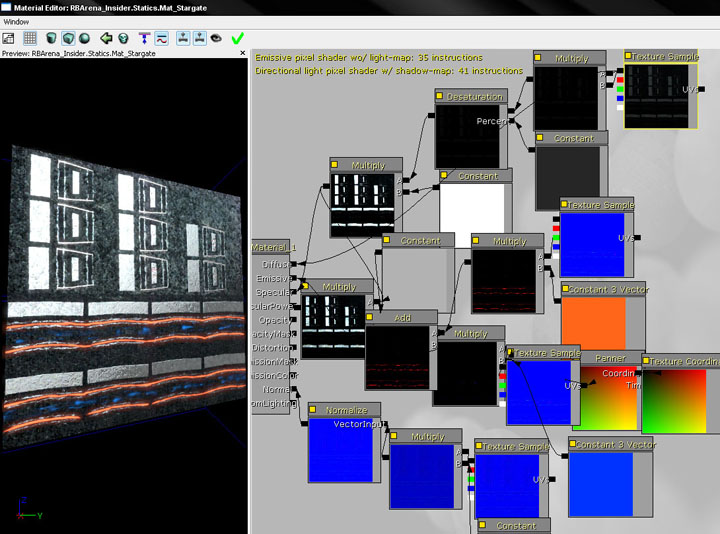
Task: Close the Preview pane with the X
Action: 243,53
